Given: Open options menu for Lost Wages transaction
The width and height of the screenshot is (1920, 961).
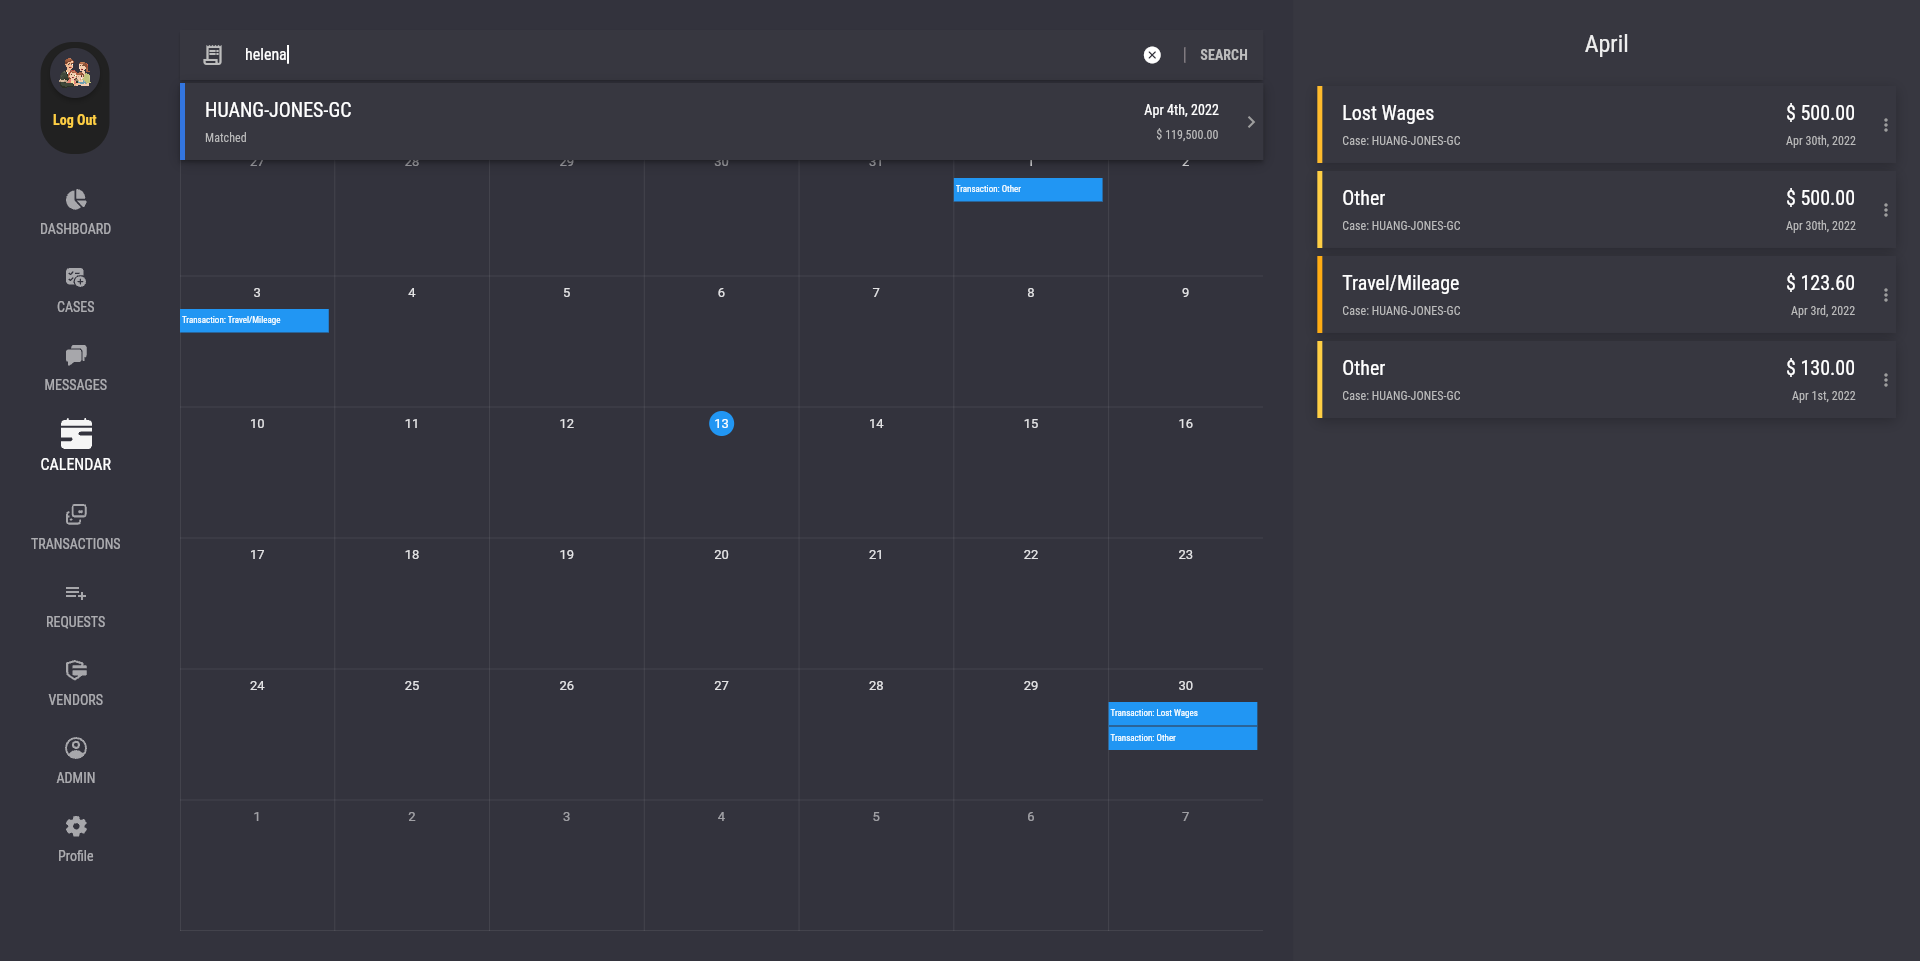Looking at the screenshot, I should (1885, 125).
